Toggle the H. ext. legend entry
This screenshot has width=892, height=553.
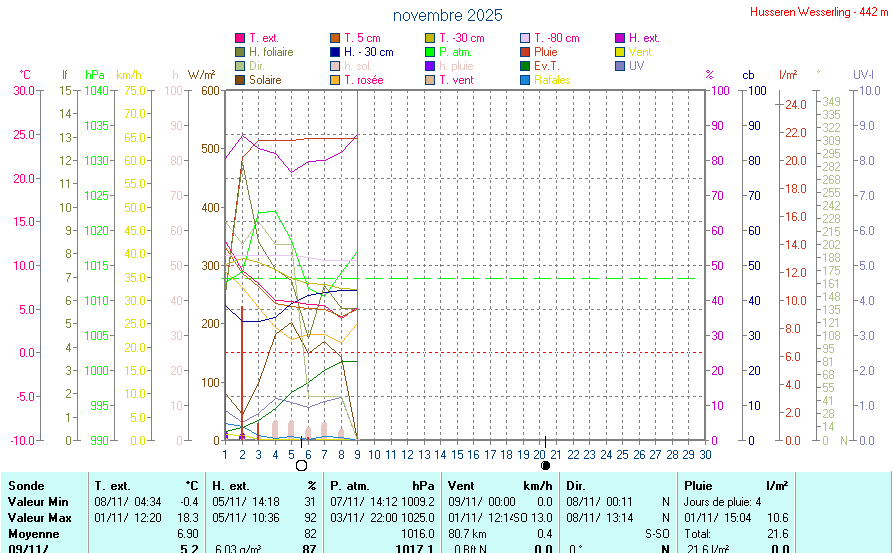click(x=643, y=38)
